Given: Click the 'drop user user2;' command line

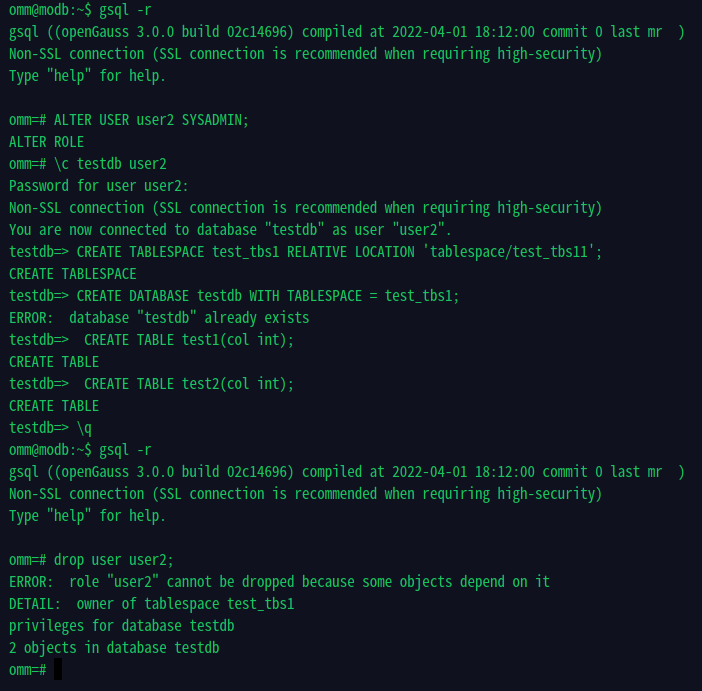Looking at the screenshot, I should 91,560.
